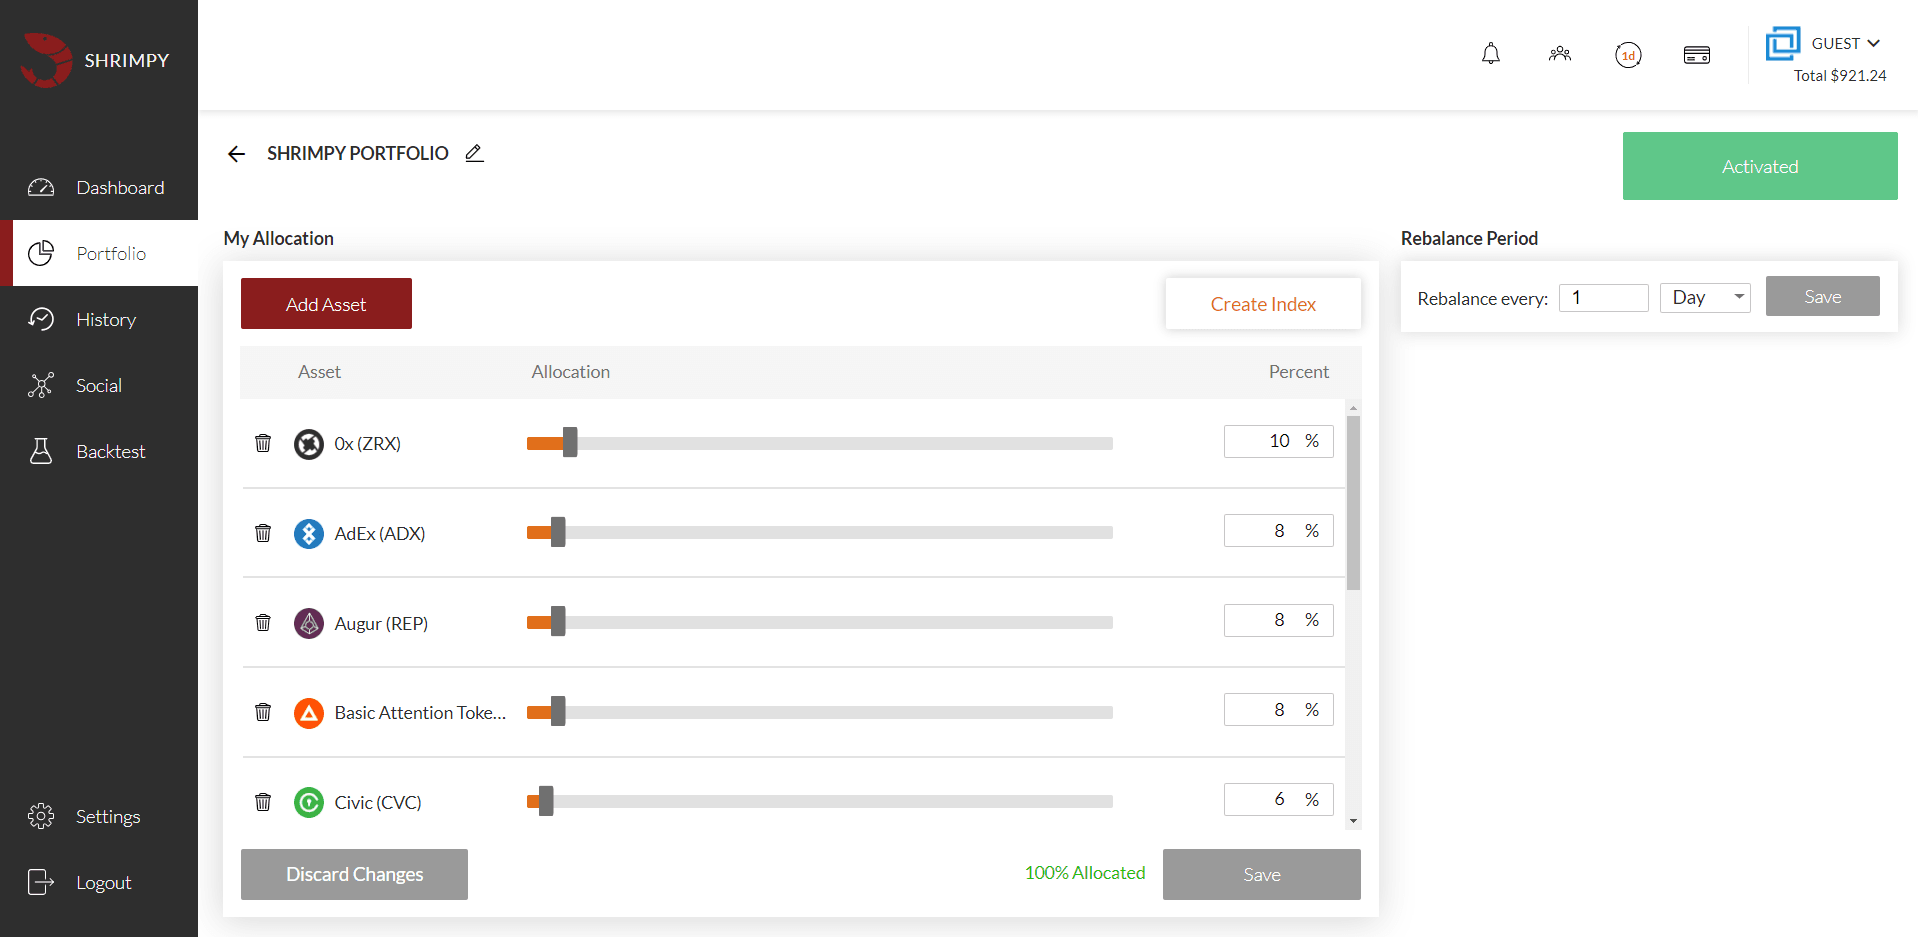Select Portfolio in the sidebar
Image resolution: width=1918 pixels, height=937 pixels.
tap(99, 253)
